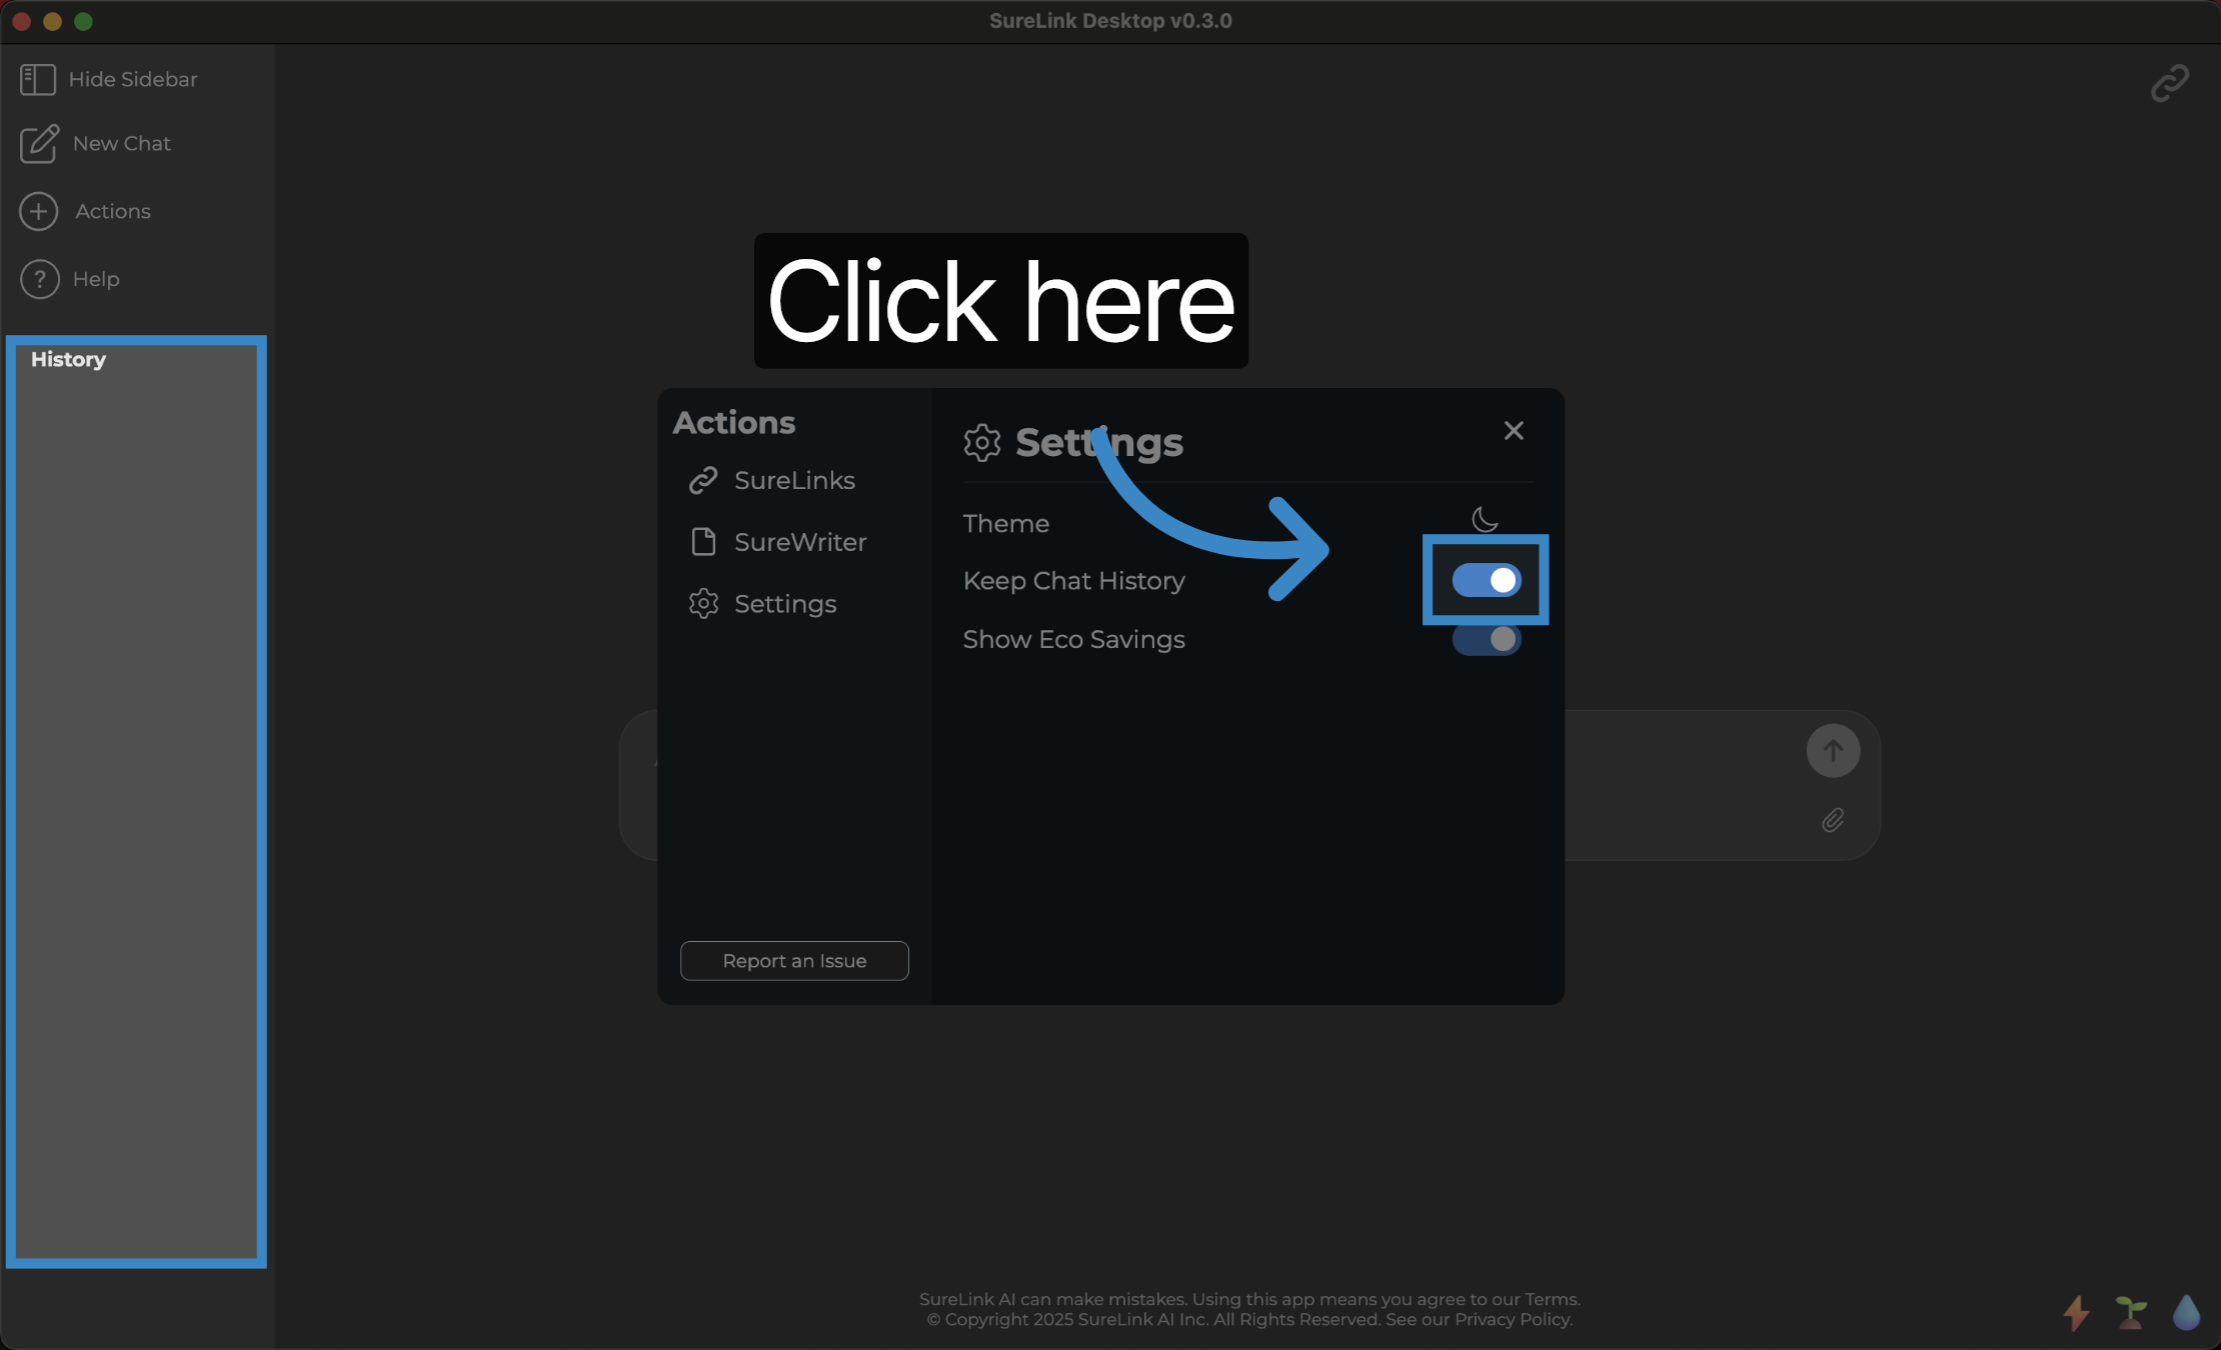This screenshot has width=2221, height=1350.
Task: Open SureWriter in the Actions menu
Action: (778, 542)
